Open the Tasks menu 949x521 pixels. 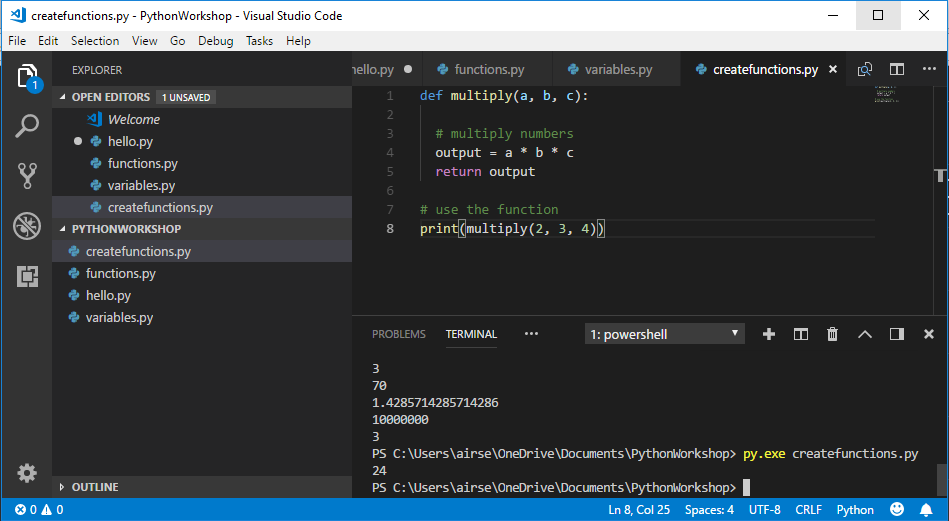259,41
